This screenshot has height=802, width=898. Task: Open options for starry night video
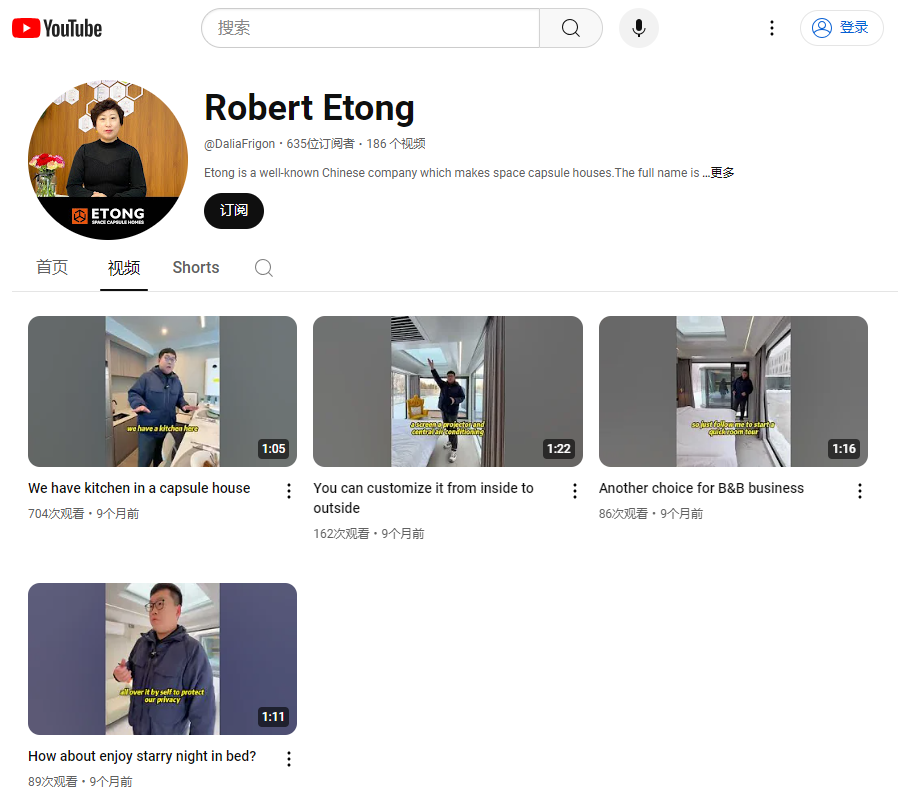pos(289,759)
